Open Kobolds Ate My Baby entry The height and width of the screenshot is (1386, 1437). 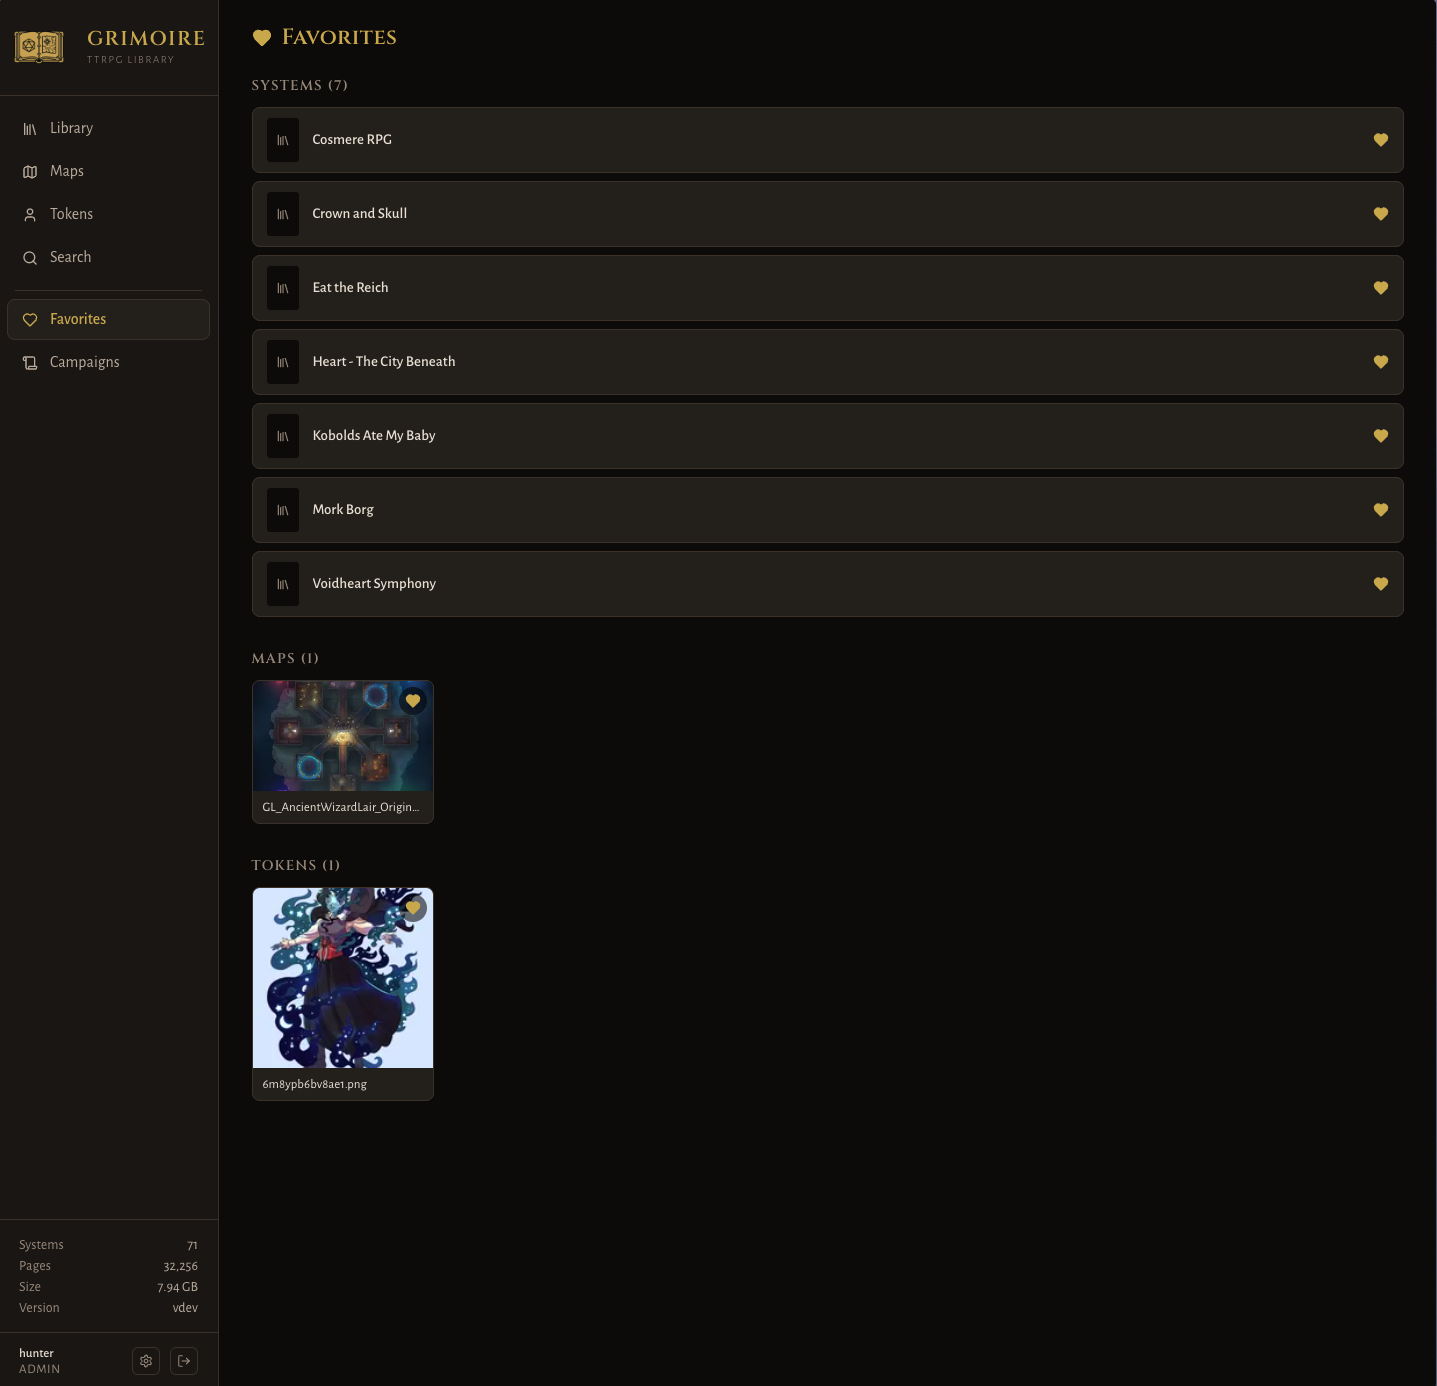click(828, 436)
